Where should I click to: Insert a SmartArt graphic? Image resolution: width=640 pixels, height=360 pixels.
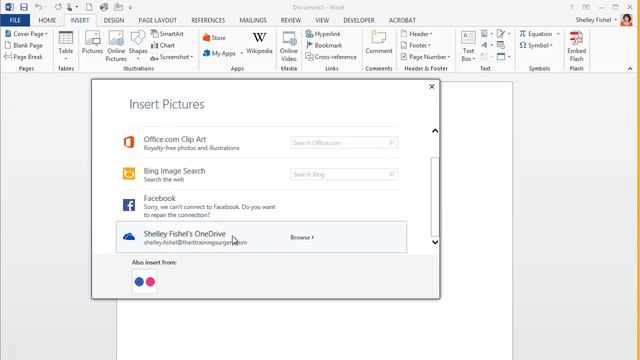tap(167, 34)
